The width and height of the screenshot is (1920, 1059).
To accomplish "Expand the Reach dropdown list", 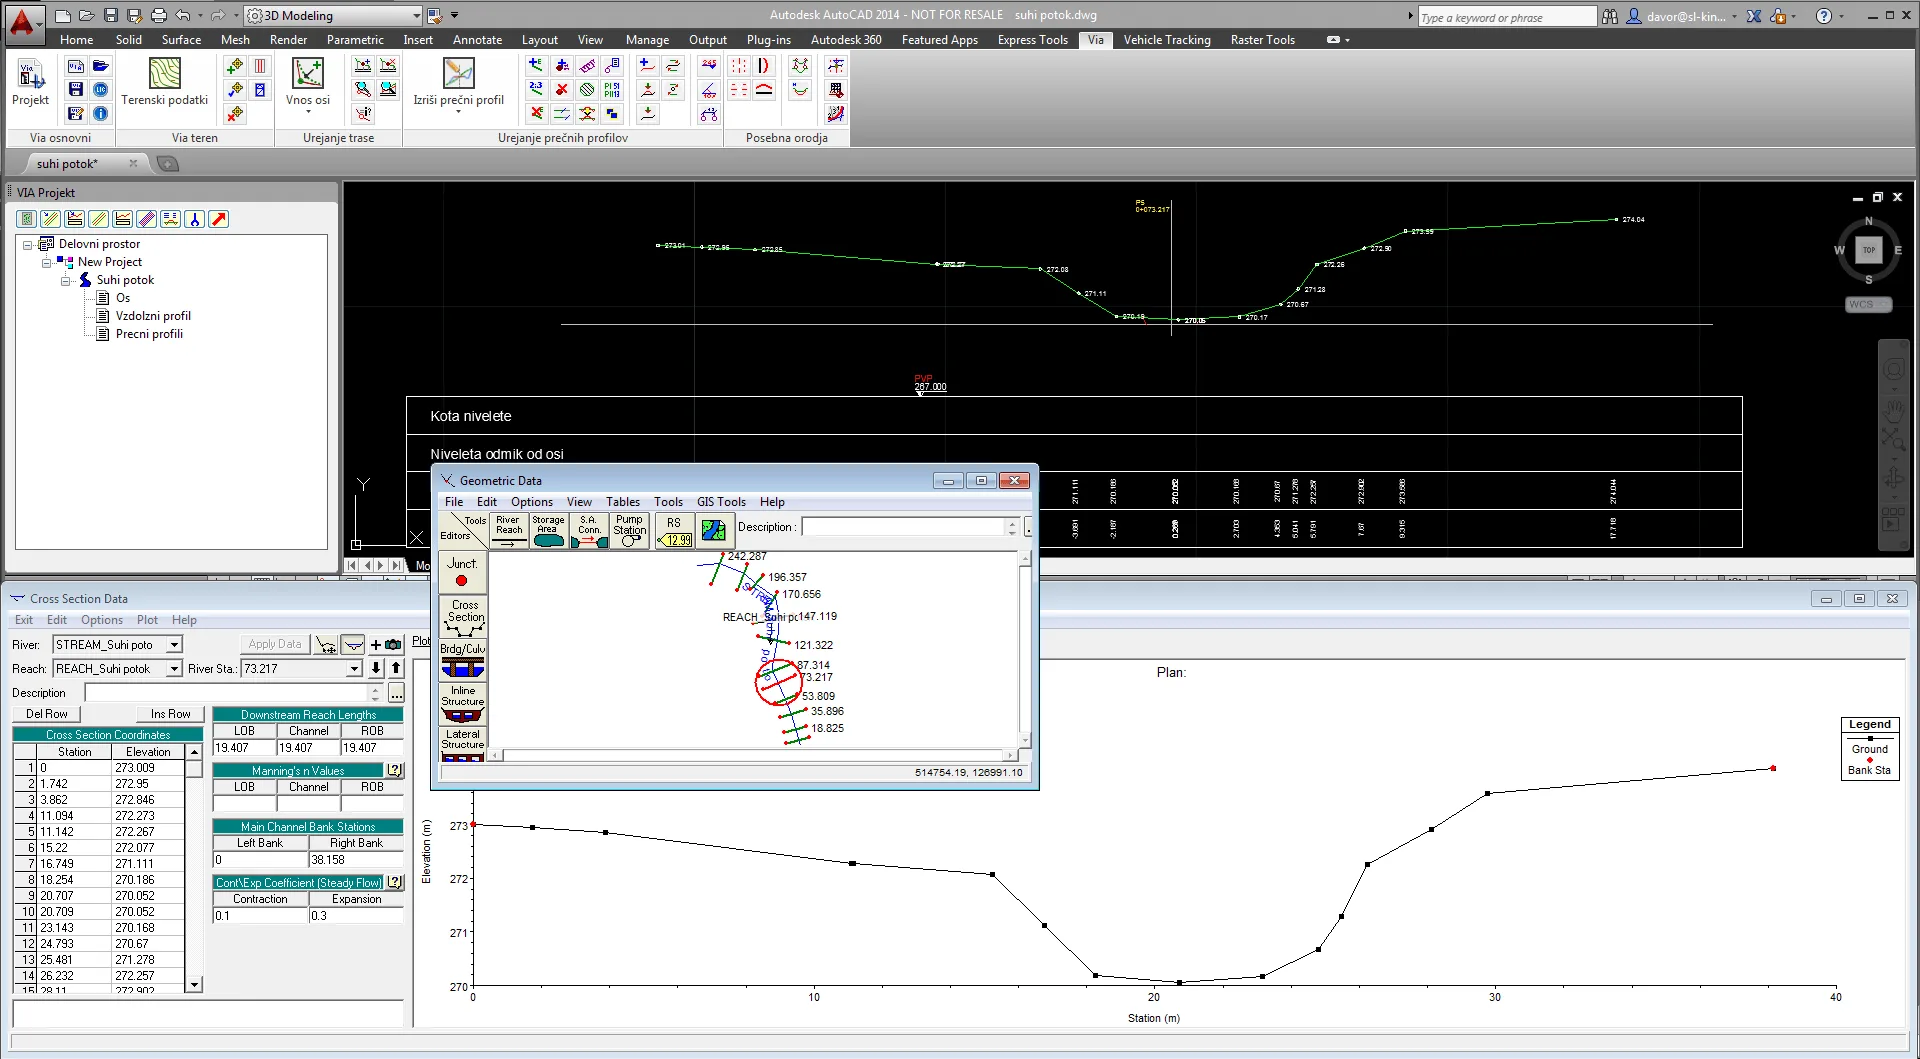I will (x=174, y=669).
